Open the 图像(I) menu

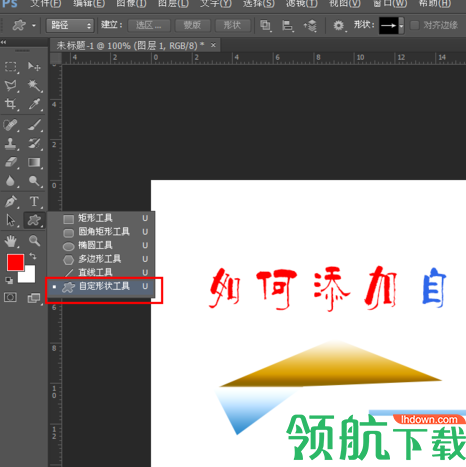(131, 3)
